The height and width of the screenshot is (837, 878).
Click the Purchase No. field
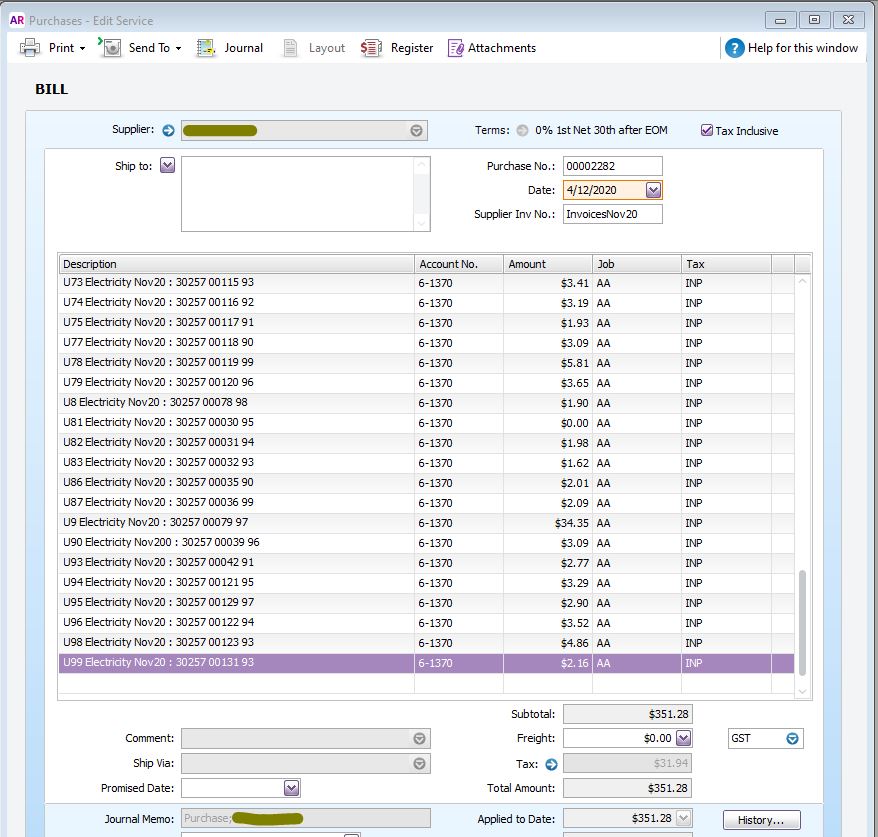point(612,166)
